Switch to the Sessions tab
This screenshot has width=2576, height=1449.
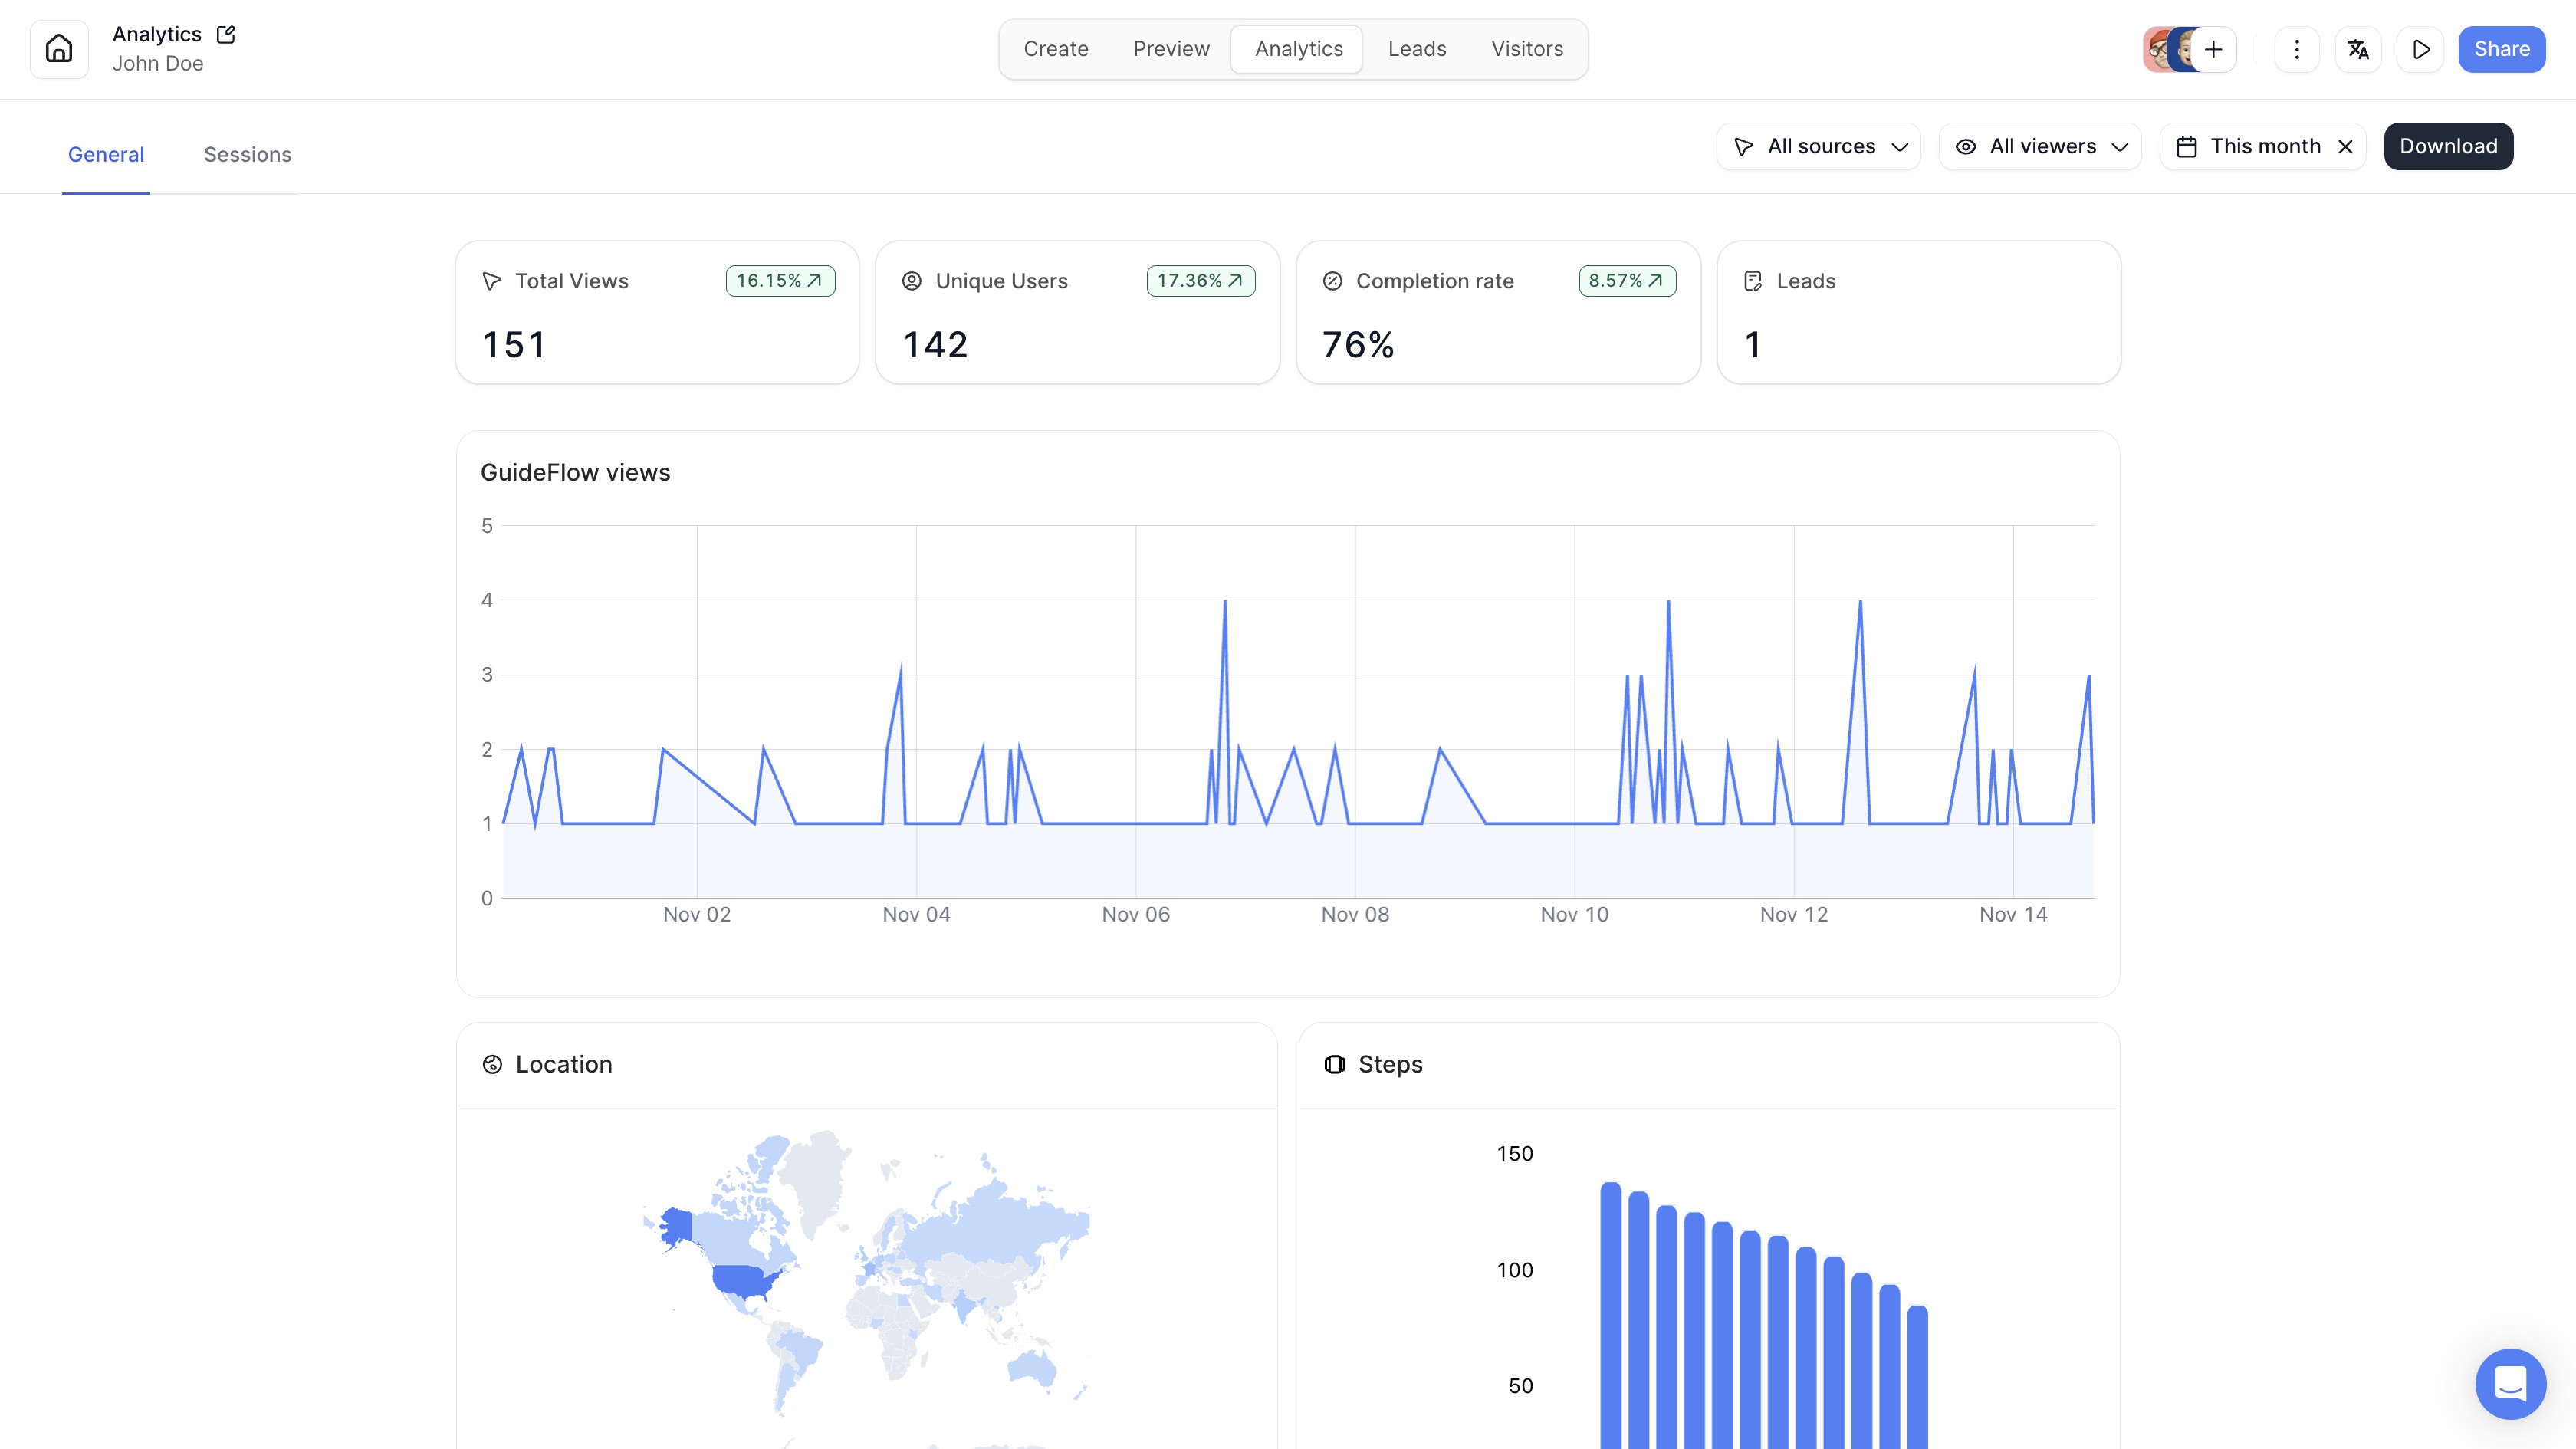click(247, 155)
